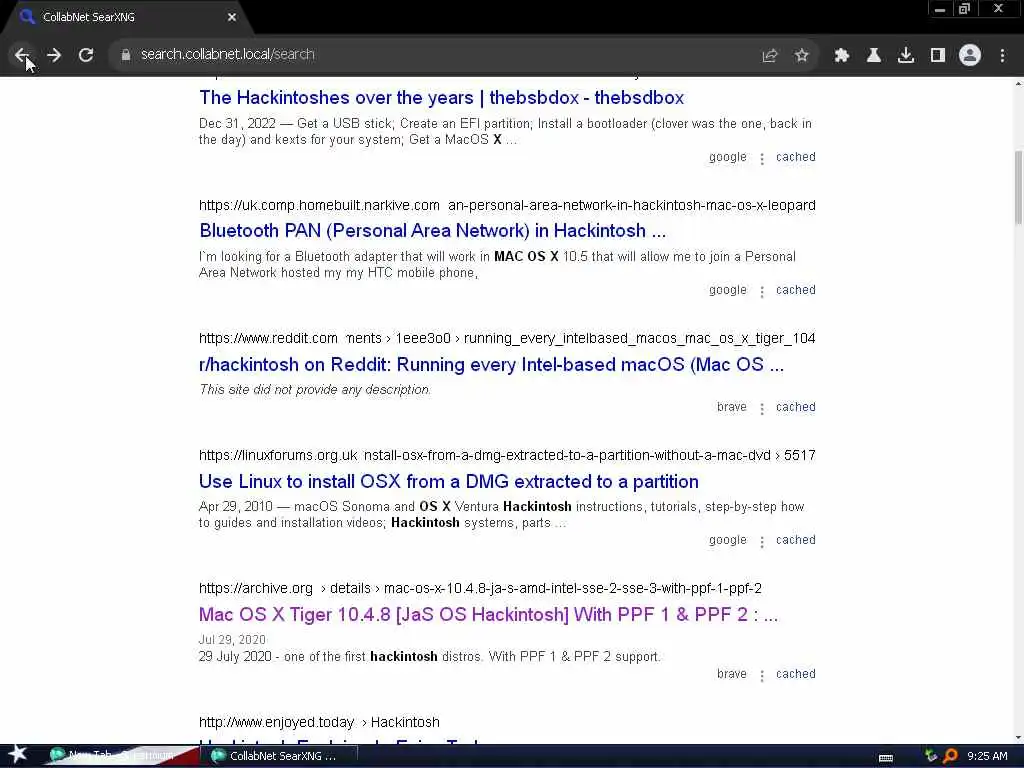Open cached copy of Bluetooth PAN result
The image size is (1024, 768).
(795, 290)
